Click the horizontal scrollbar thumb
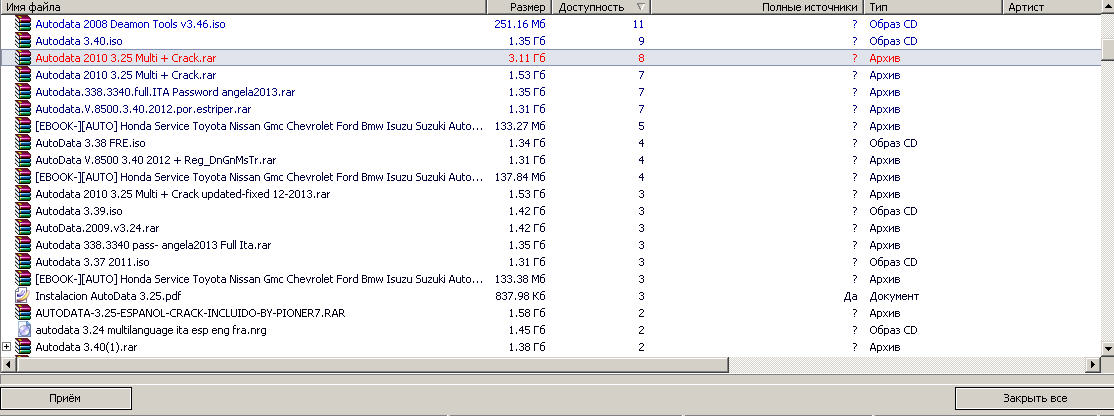 point(372,364)
